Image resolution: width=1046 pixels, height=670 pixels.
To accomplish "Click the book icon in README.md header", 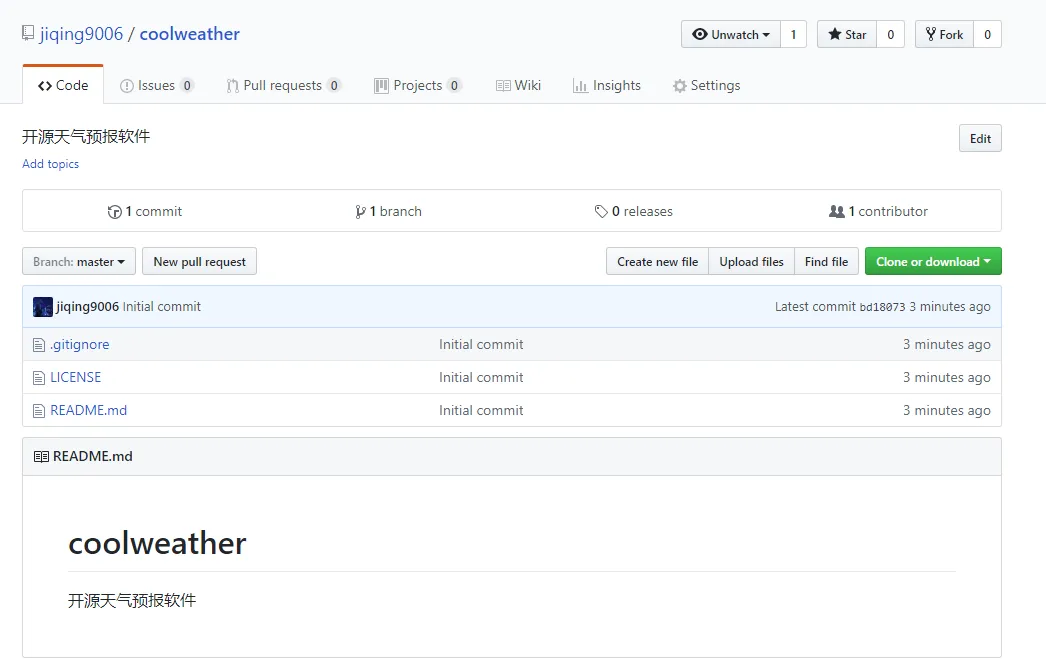I will (41, 456).
